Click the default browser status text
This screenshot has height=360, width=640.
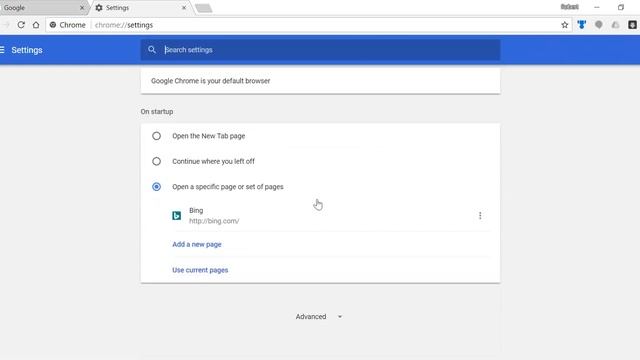[211, 81]
